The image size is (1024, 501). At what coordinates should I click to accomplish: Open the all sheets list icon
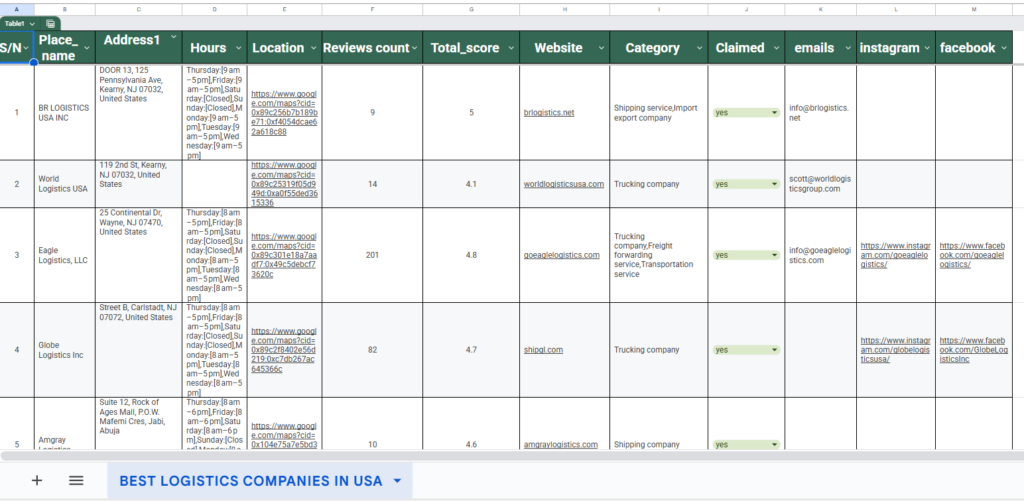pos(76,481)
